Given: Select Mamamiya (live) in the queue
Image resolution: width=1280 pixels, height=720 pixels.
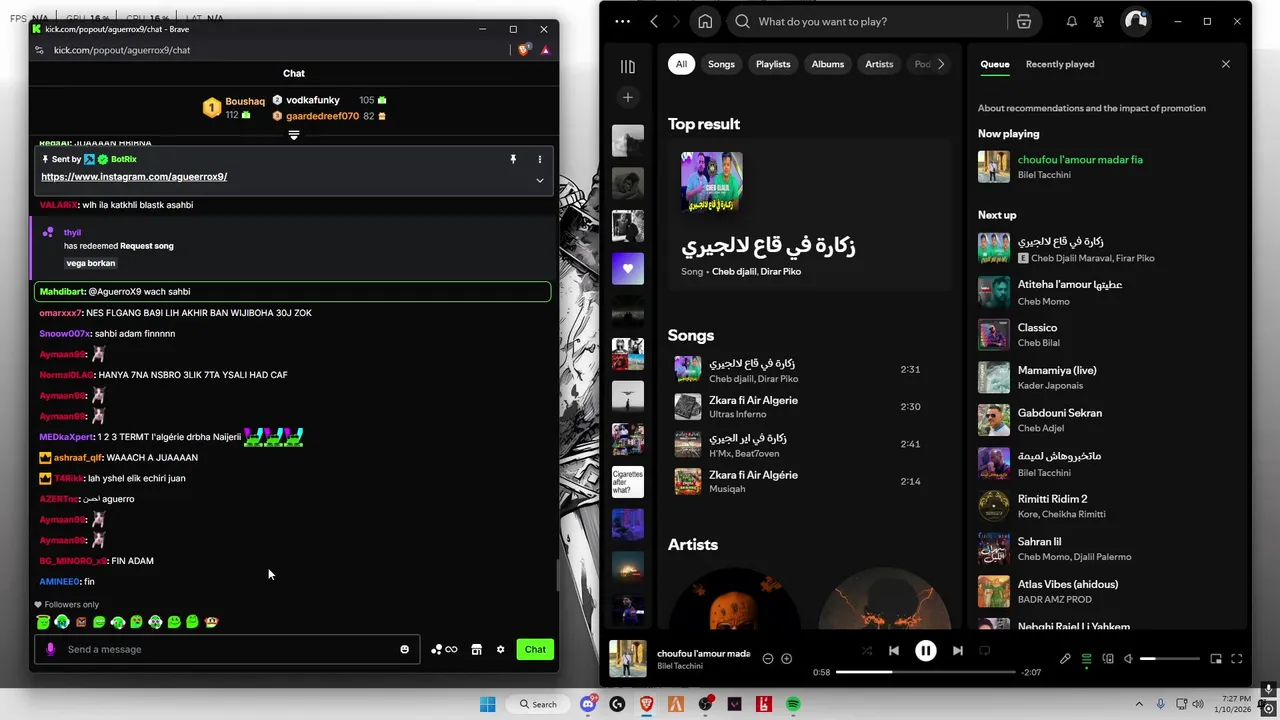Looking at the screenshot, I should point(1105,377).
